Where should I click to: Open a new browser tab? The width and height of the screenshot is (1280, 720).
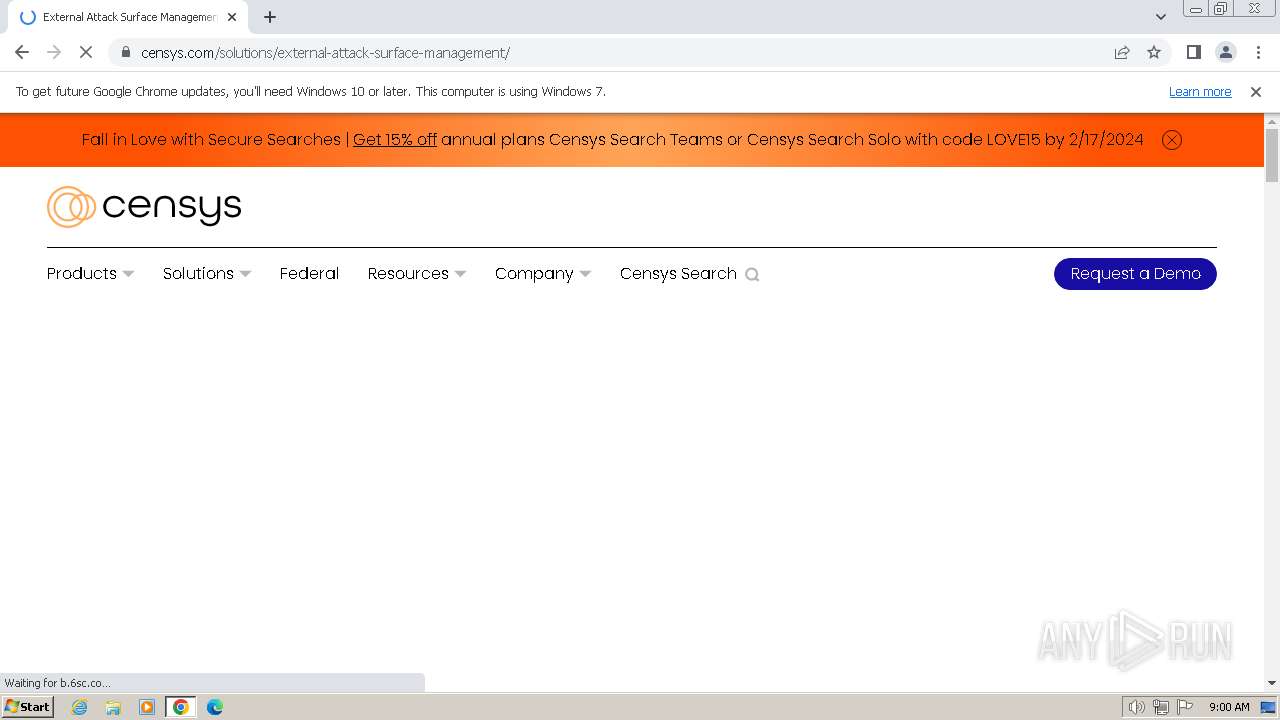[x=270, y=17]
